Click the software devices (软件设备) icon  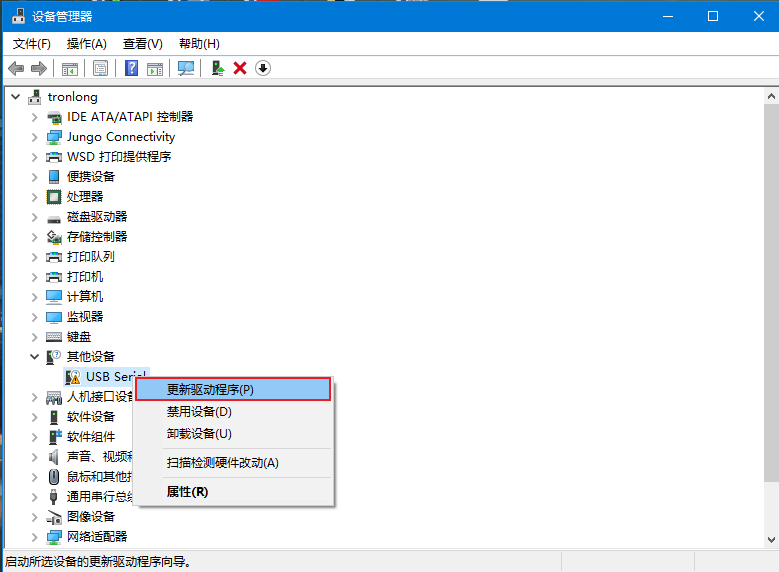tap(54, 417)
